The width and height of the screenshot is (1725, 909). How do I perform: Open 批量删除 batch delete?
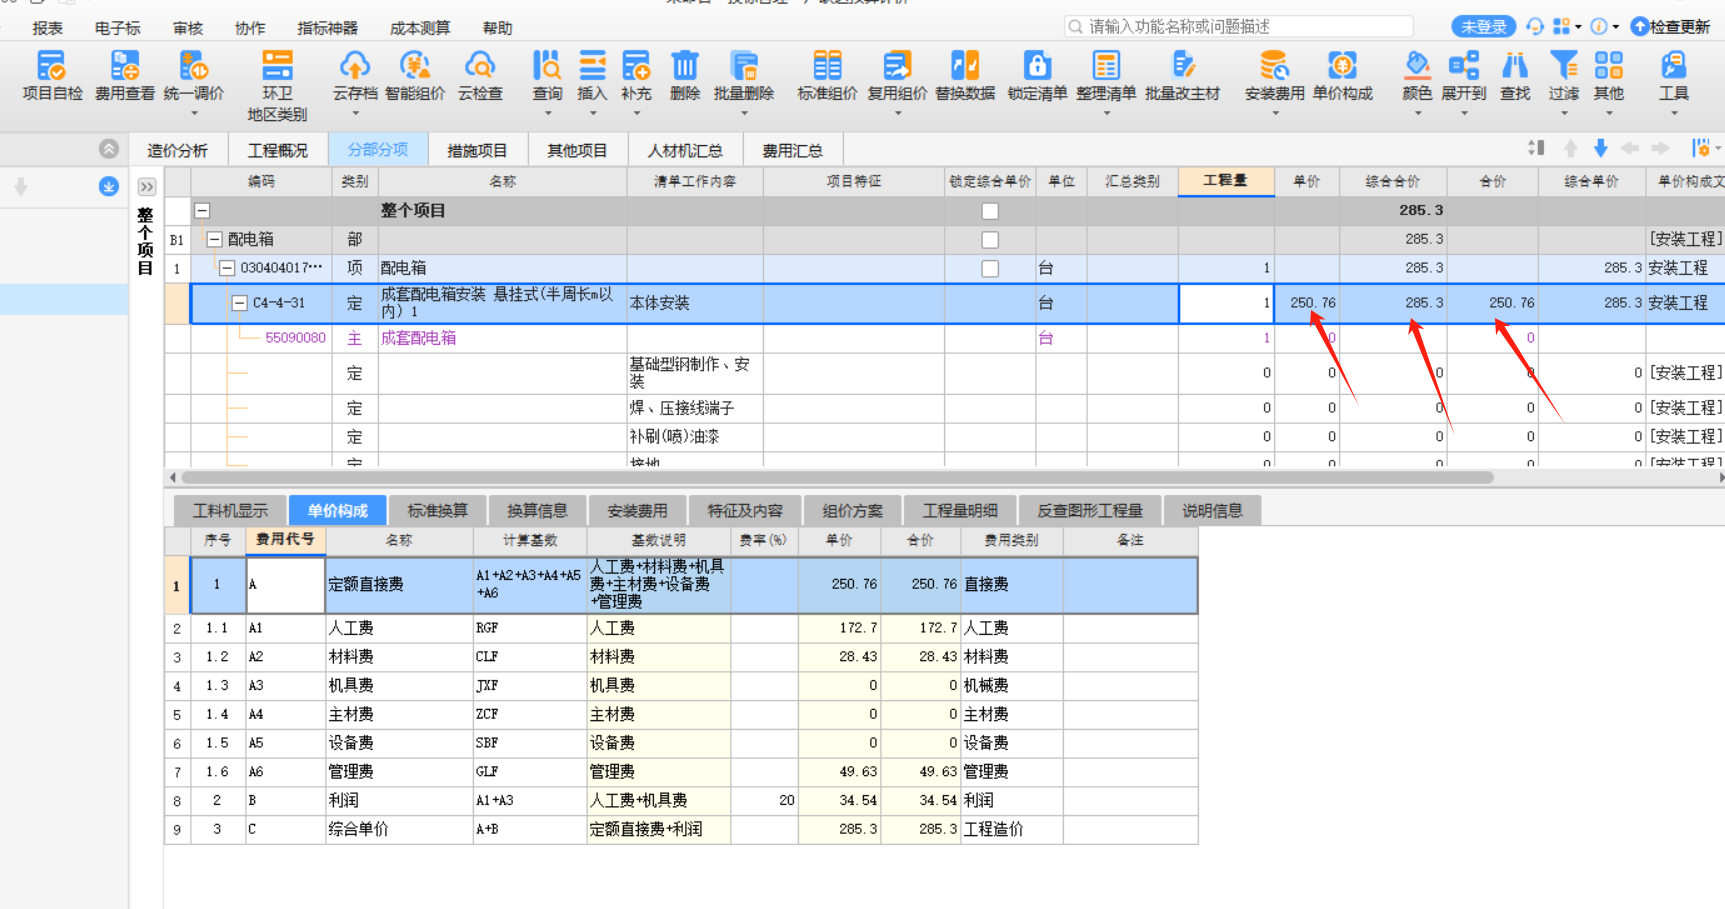coord(744,77)
